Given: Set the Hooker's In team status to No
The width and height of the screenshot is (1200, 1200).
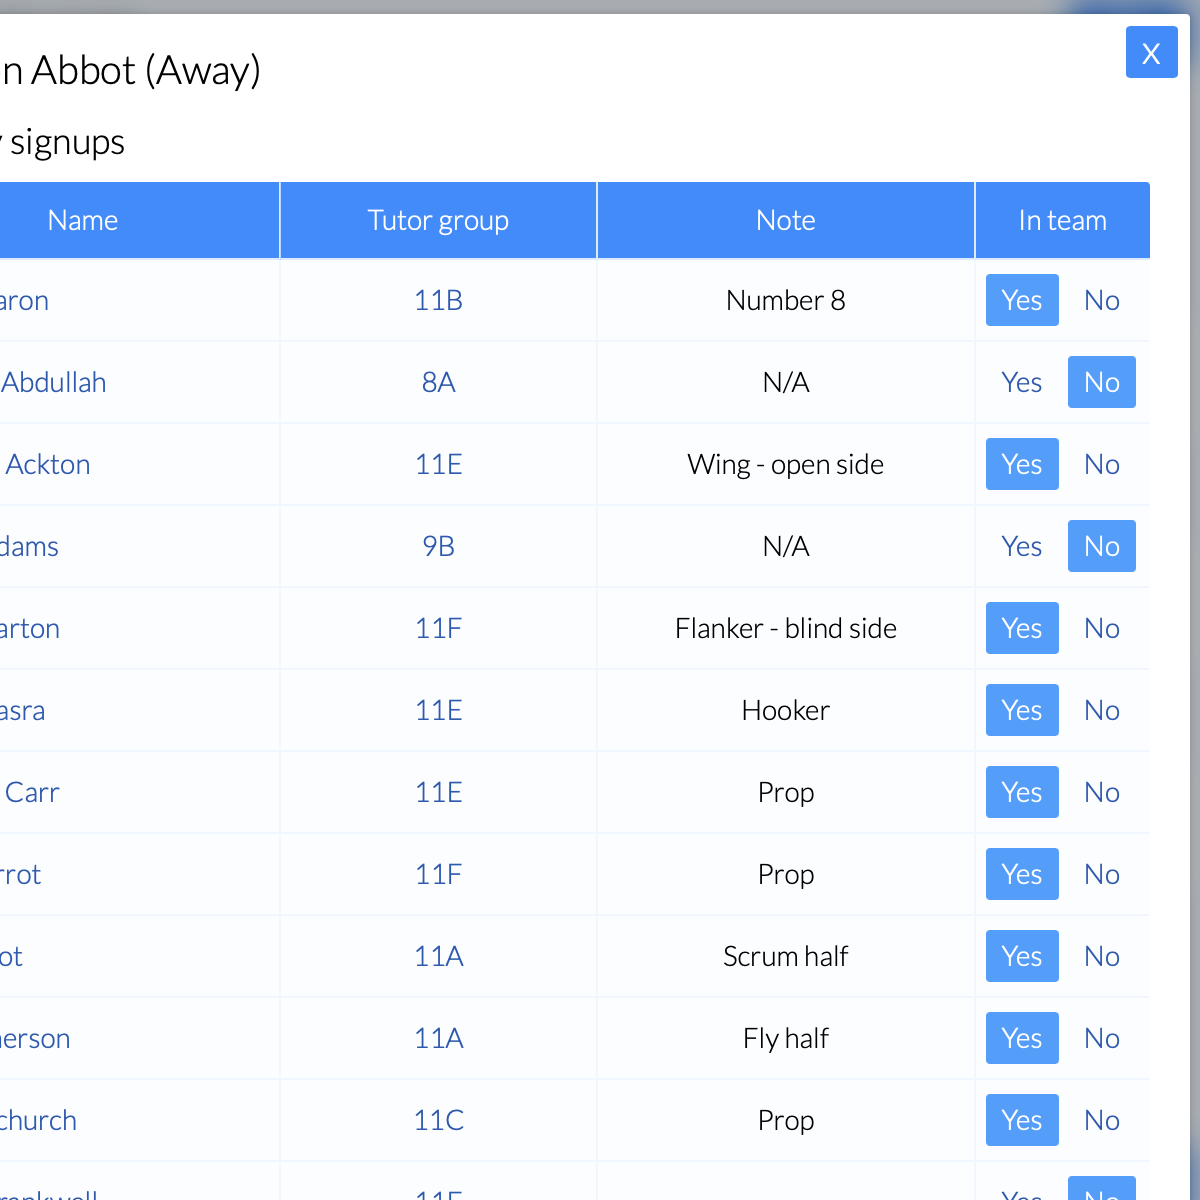Looking at the screenshot, I should [1101, 710].
